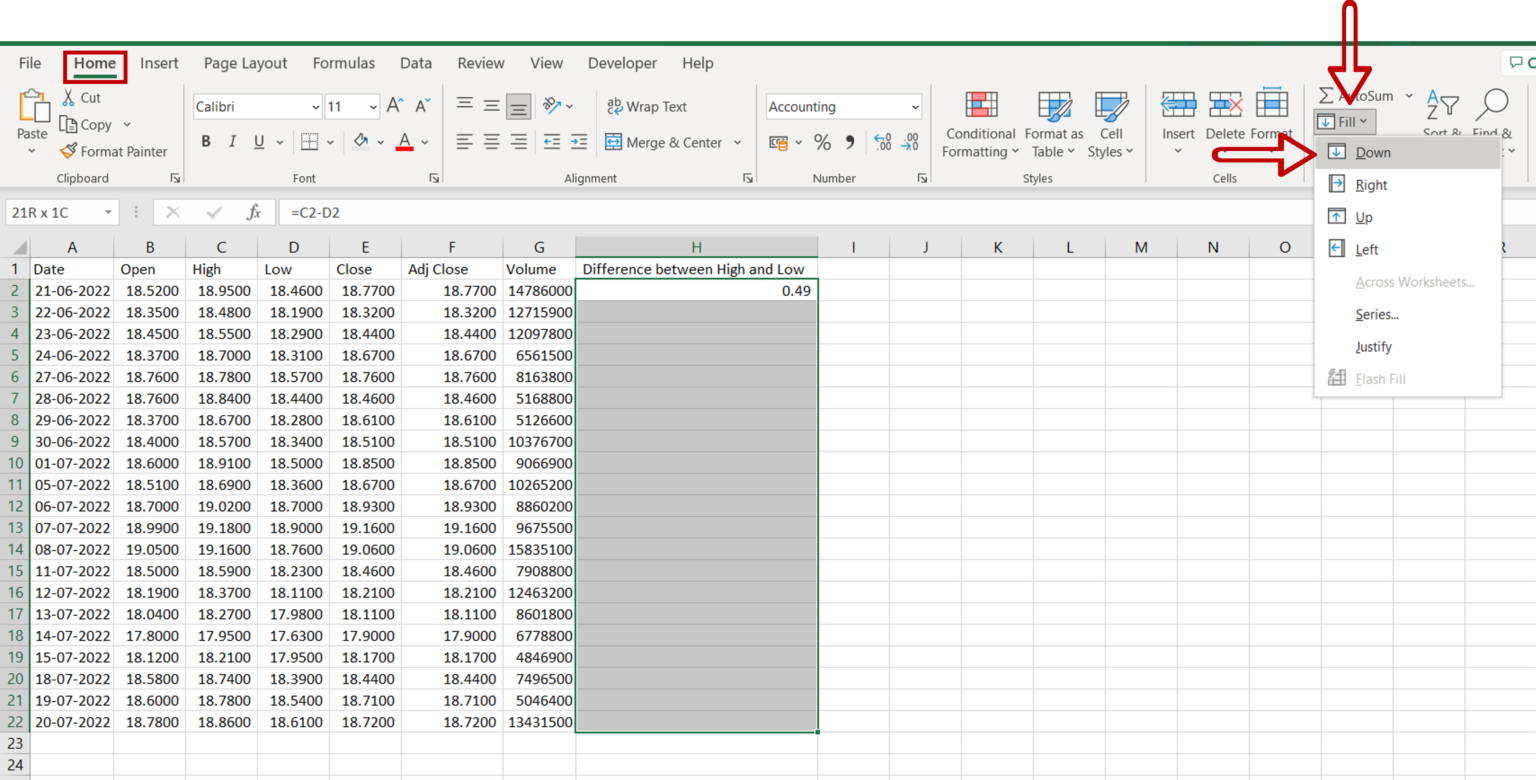
Task: Expand the Name Box dropdown arrow
Action: [108, 213]
